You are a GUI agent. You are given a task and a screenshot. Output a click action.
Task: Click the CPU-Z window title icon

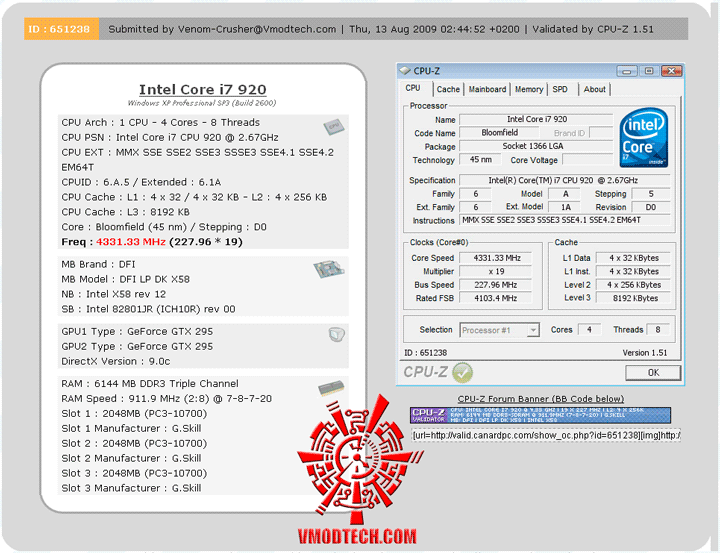405,71
